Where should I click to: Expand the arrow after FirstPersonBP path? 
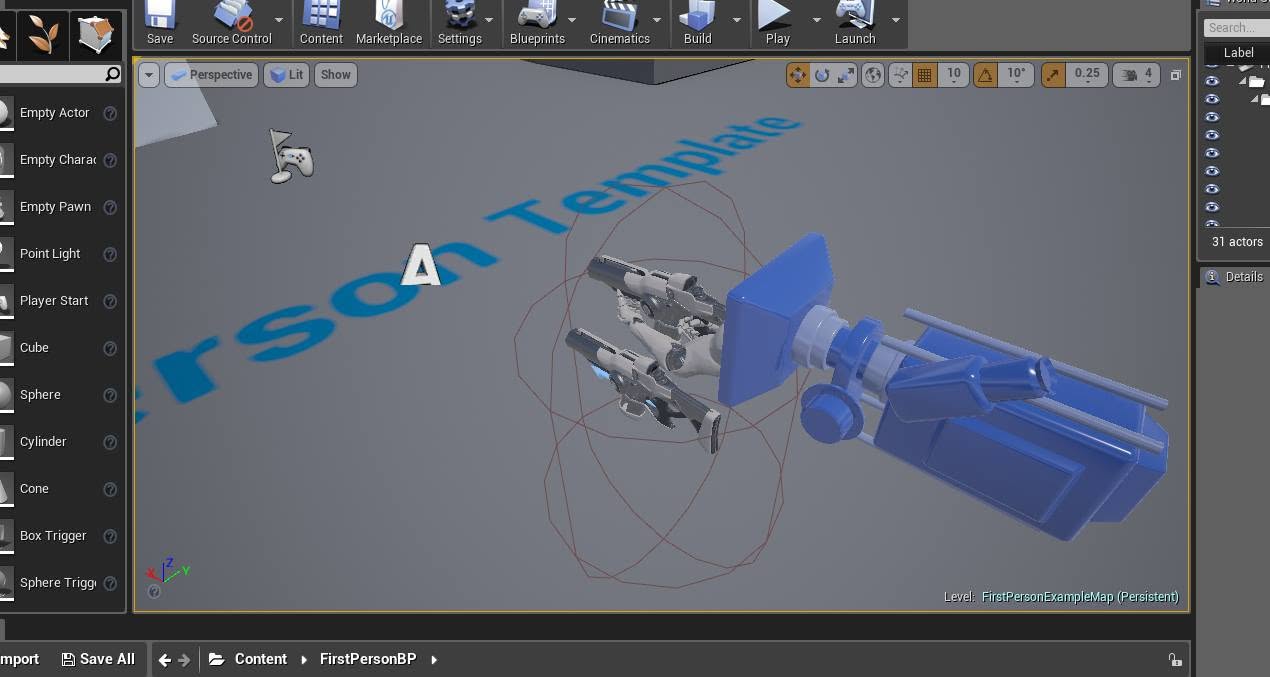(x=434, y=660)
